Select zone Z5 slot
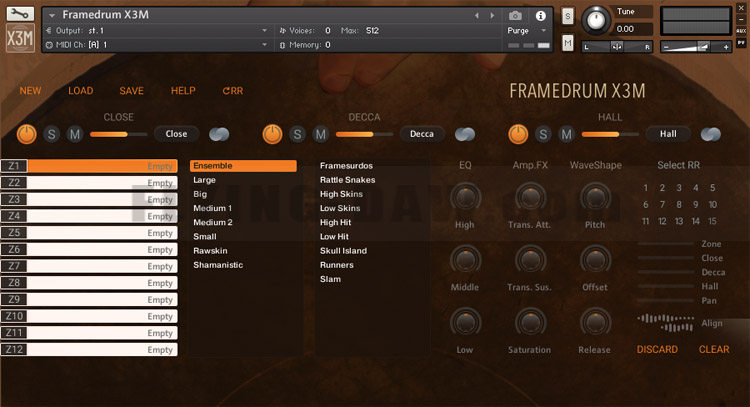The image size is (750, 407). pyautogui.click(x=89, y=233)
